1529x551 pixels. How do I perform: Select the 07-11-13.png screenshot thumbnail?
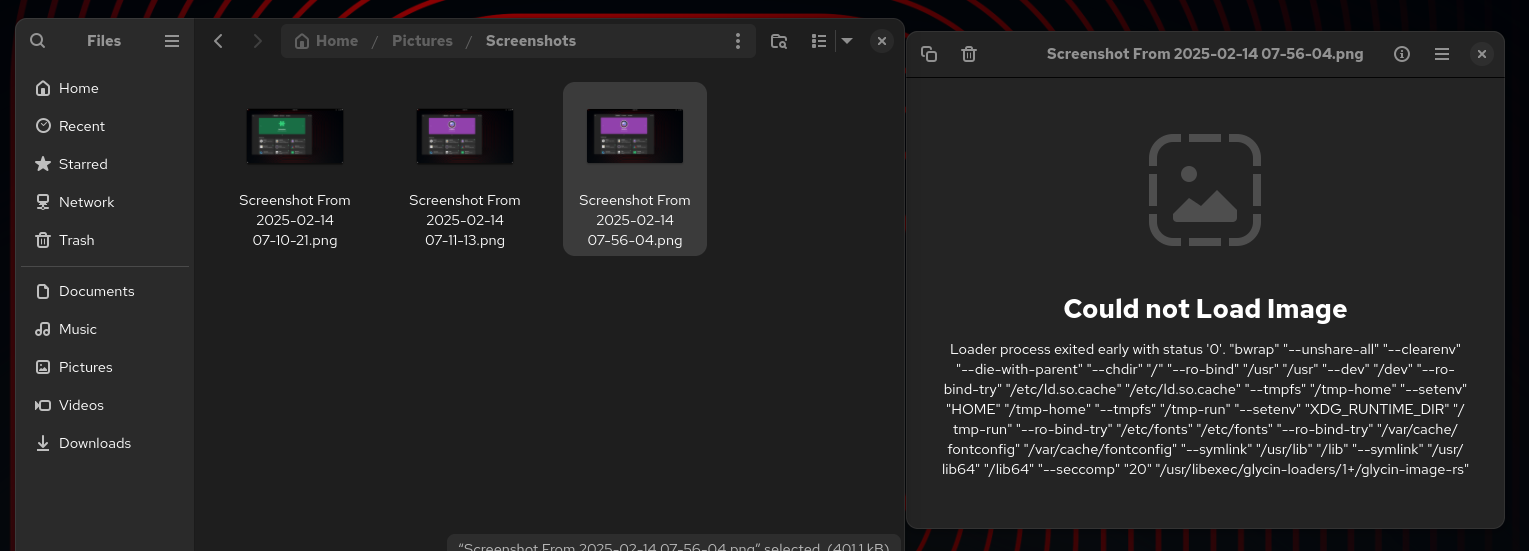[x=465, y=137]
